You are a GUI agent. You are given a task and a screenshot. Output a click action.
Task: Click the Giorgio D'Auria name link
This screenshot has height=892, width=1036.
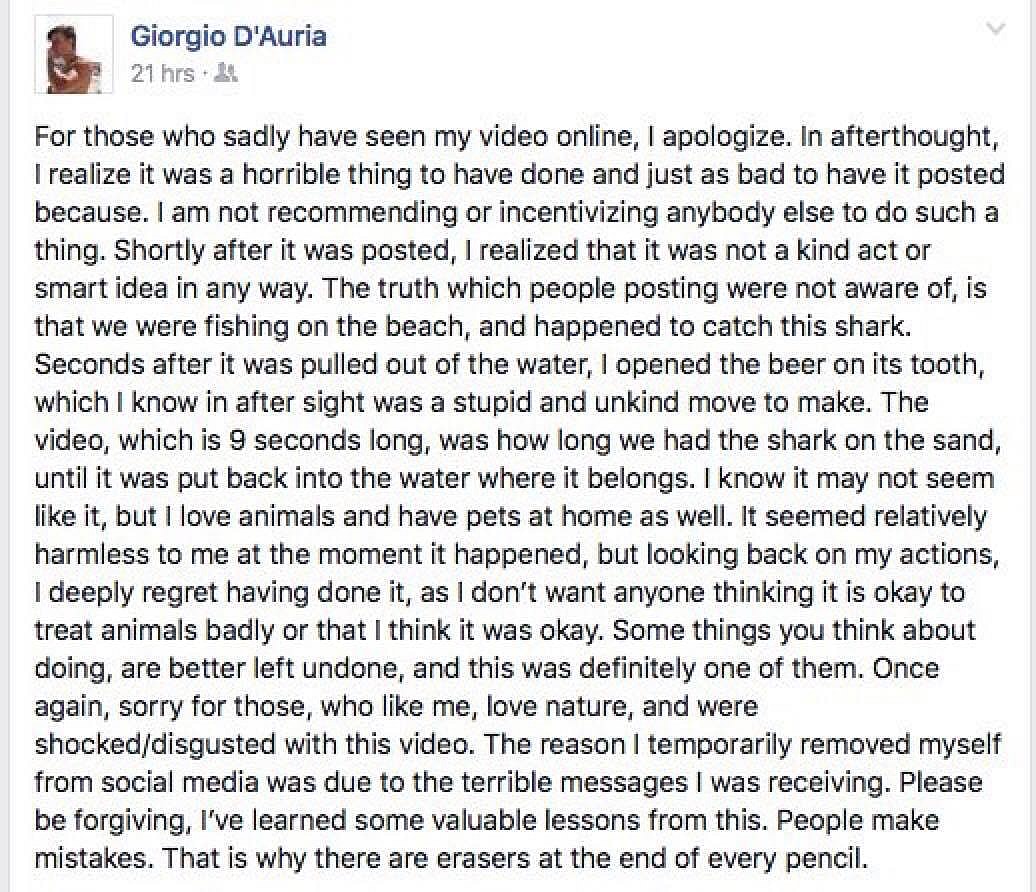(x=228, y=38)
